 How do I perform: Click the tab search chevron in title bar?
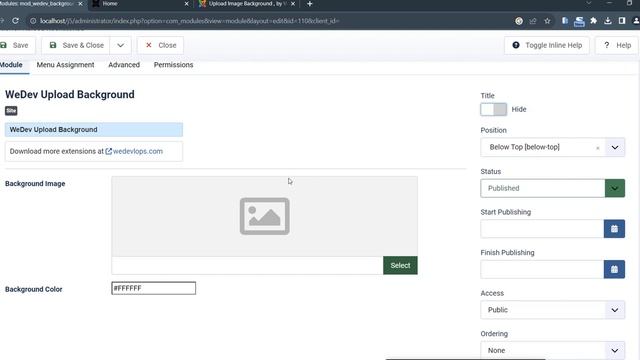pyautogui.click(x=589, y=3)
